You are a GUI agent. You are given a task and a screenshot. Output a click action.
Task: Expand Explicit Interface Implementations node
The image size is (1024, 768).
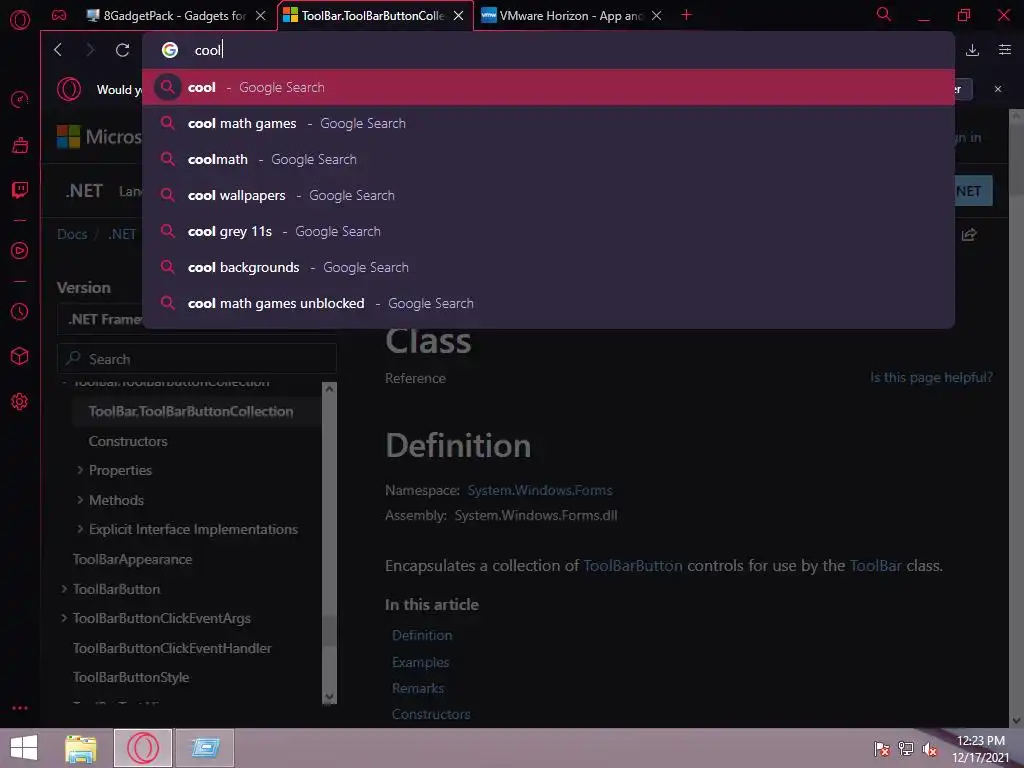(x=80, y=529)
